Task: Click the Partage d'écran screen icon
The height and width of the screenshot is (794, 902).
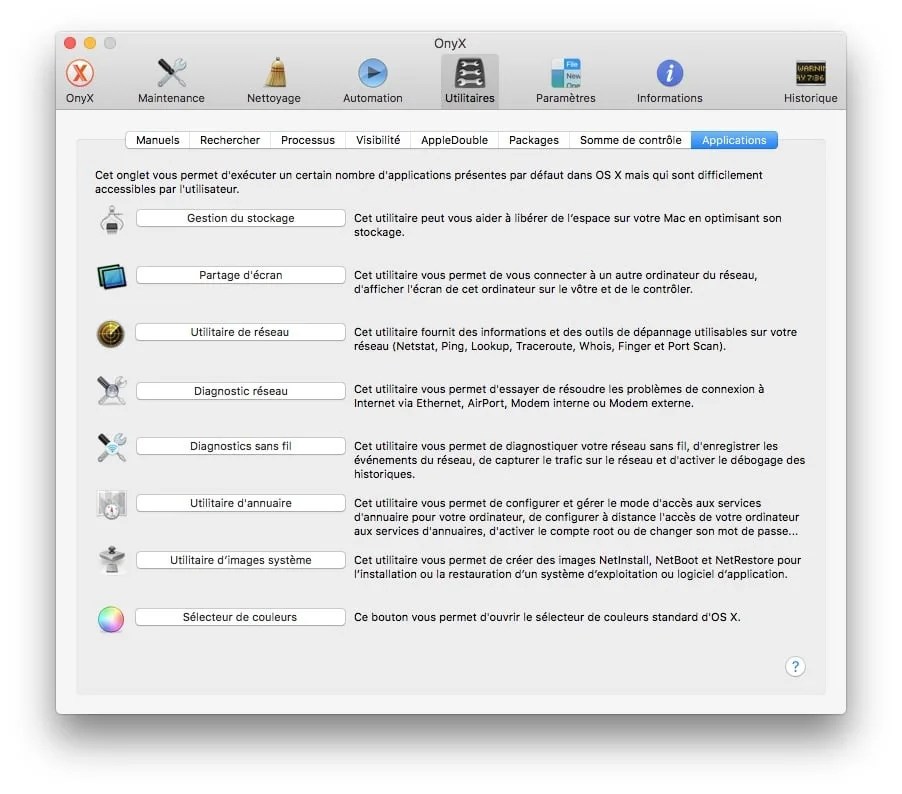Action: point(112,277)
